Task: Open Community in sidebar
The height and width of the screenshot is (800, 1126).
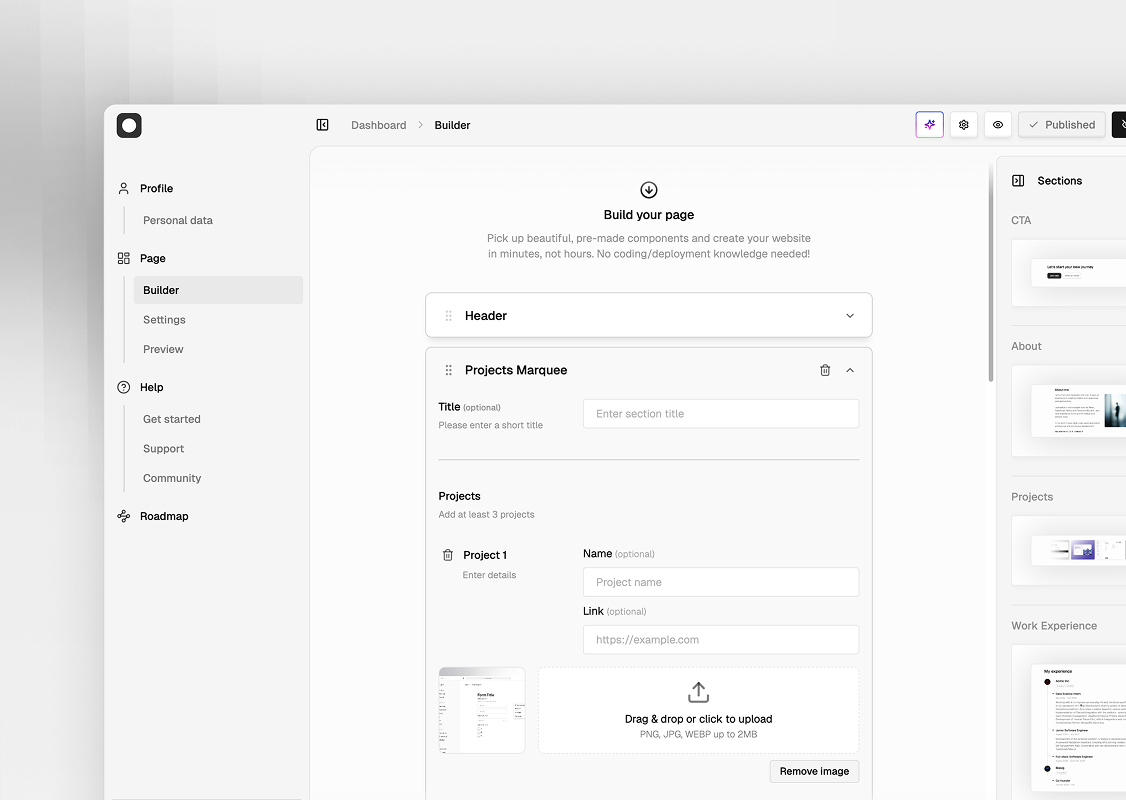Action: (172, 478)
